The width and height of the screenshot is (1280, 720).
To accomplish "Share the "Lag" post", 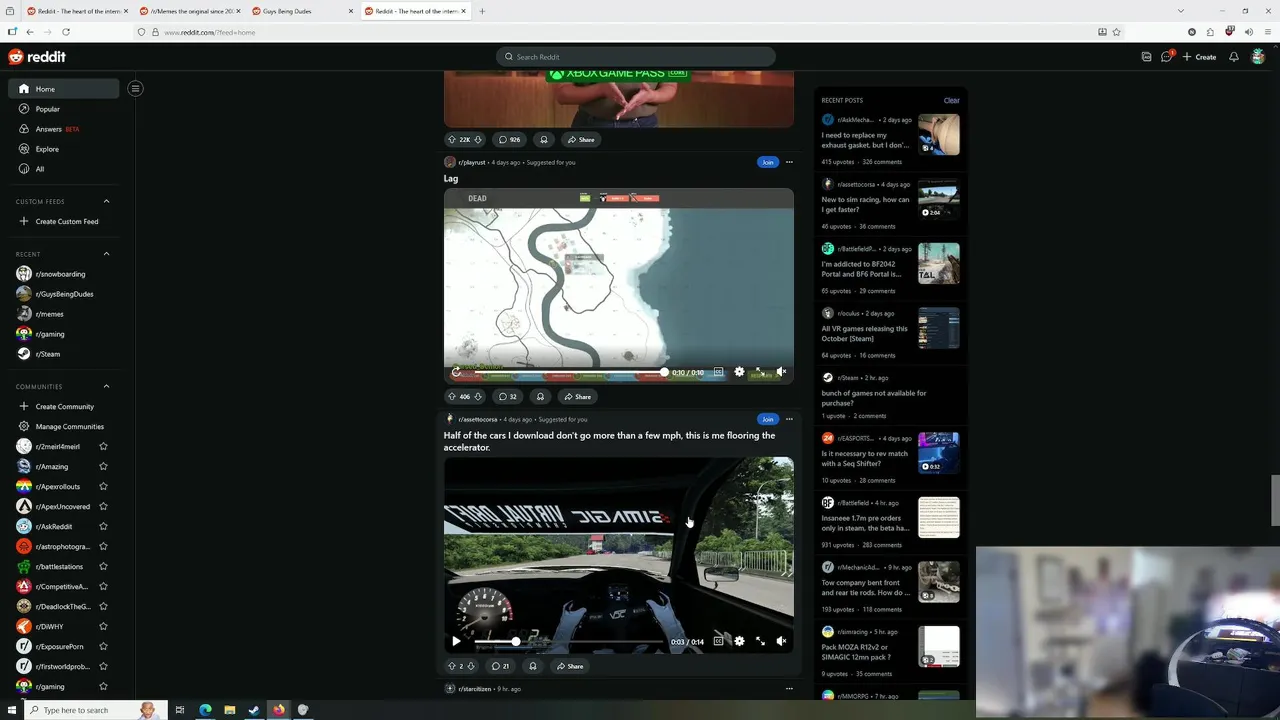I will [577, 396].
